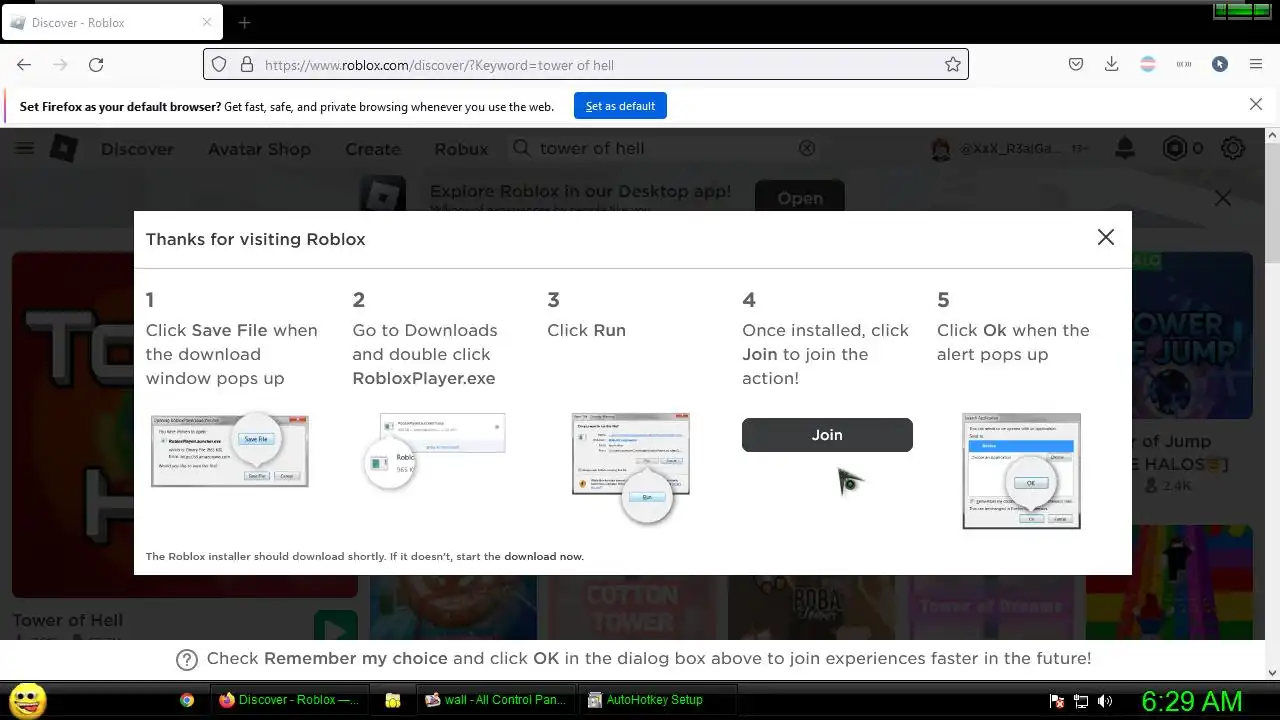The image size is (1280, 720).
Task: Open the Firefox application menu
Action: [x=1256, y=64]
